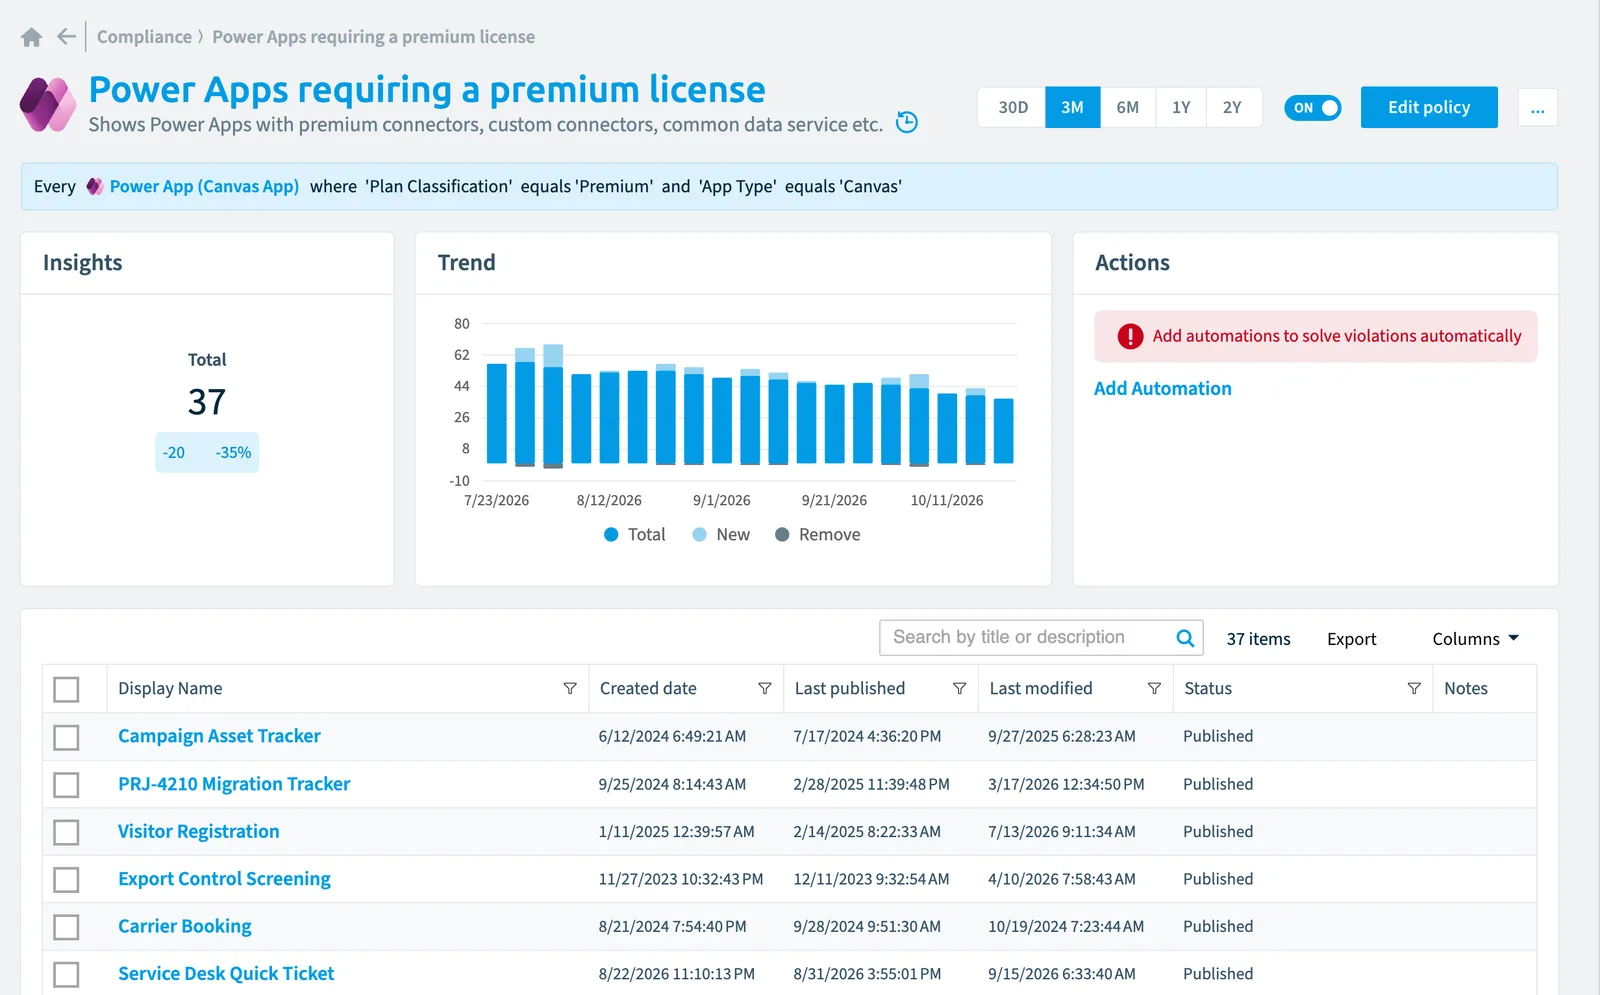Open Campaign Asset Tracker app
The height and width of the screenshot is (995, 1600).
pos(219,736)
